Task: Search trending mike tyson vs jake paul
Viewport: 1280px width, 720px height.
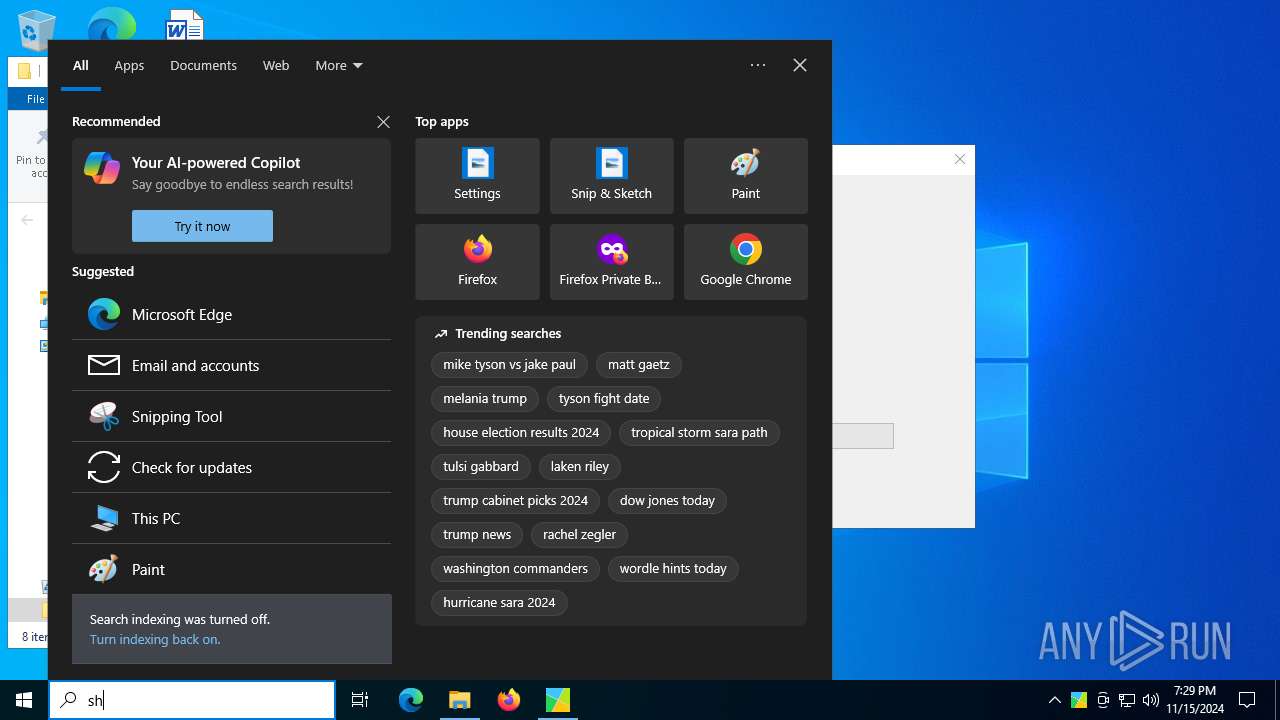Action: click(x=509, y=365)
